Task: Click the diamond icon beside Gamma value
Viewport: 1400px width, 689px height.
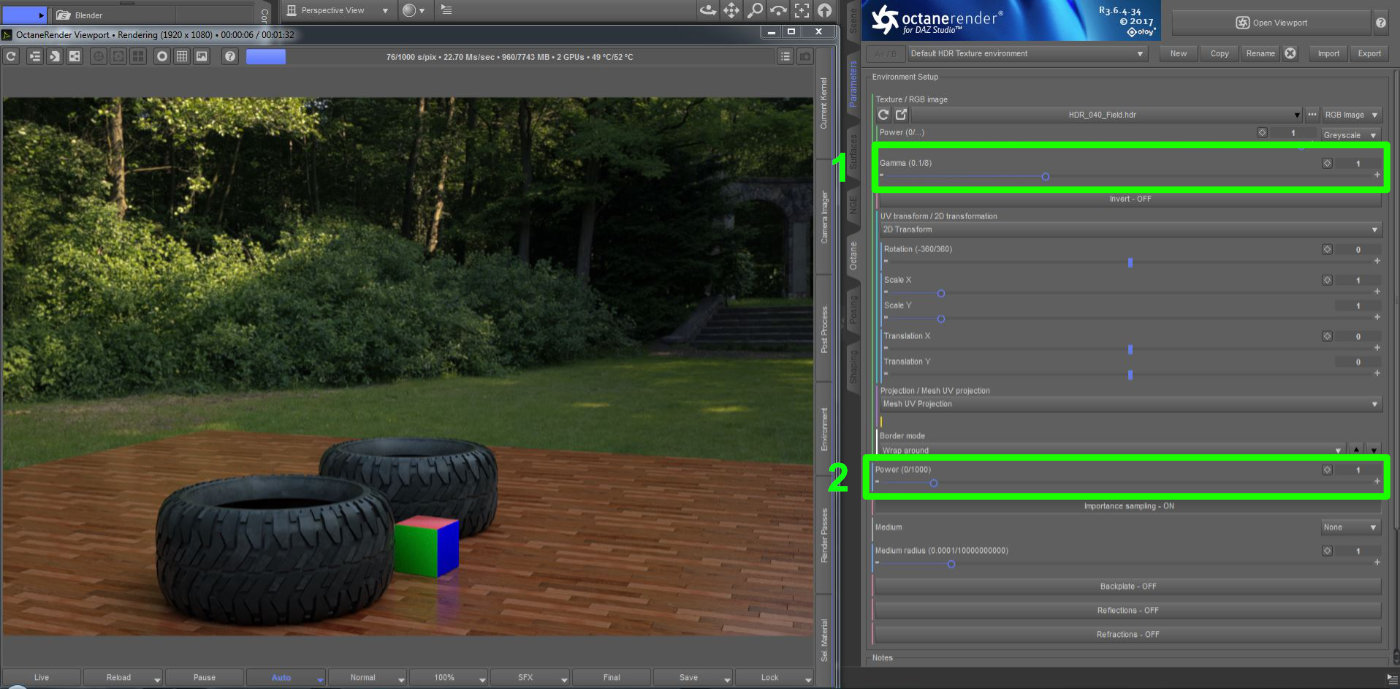Action: pos(1327,163)
